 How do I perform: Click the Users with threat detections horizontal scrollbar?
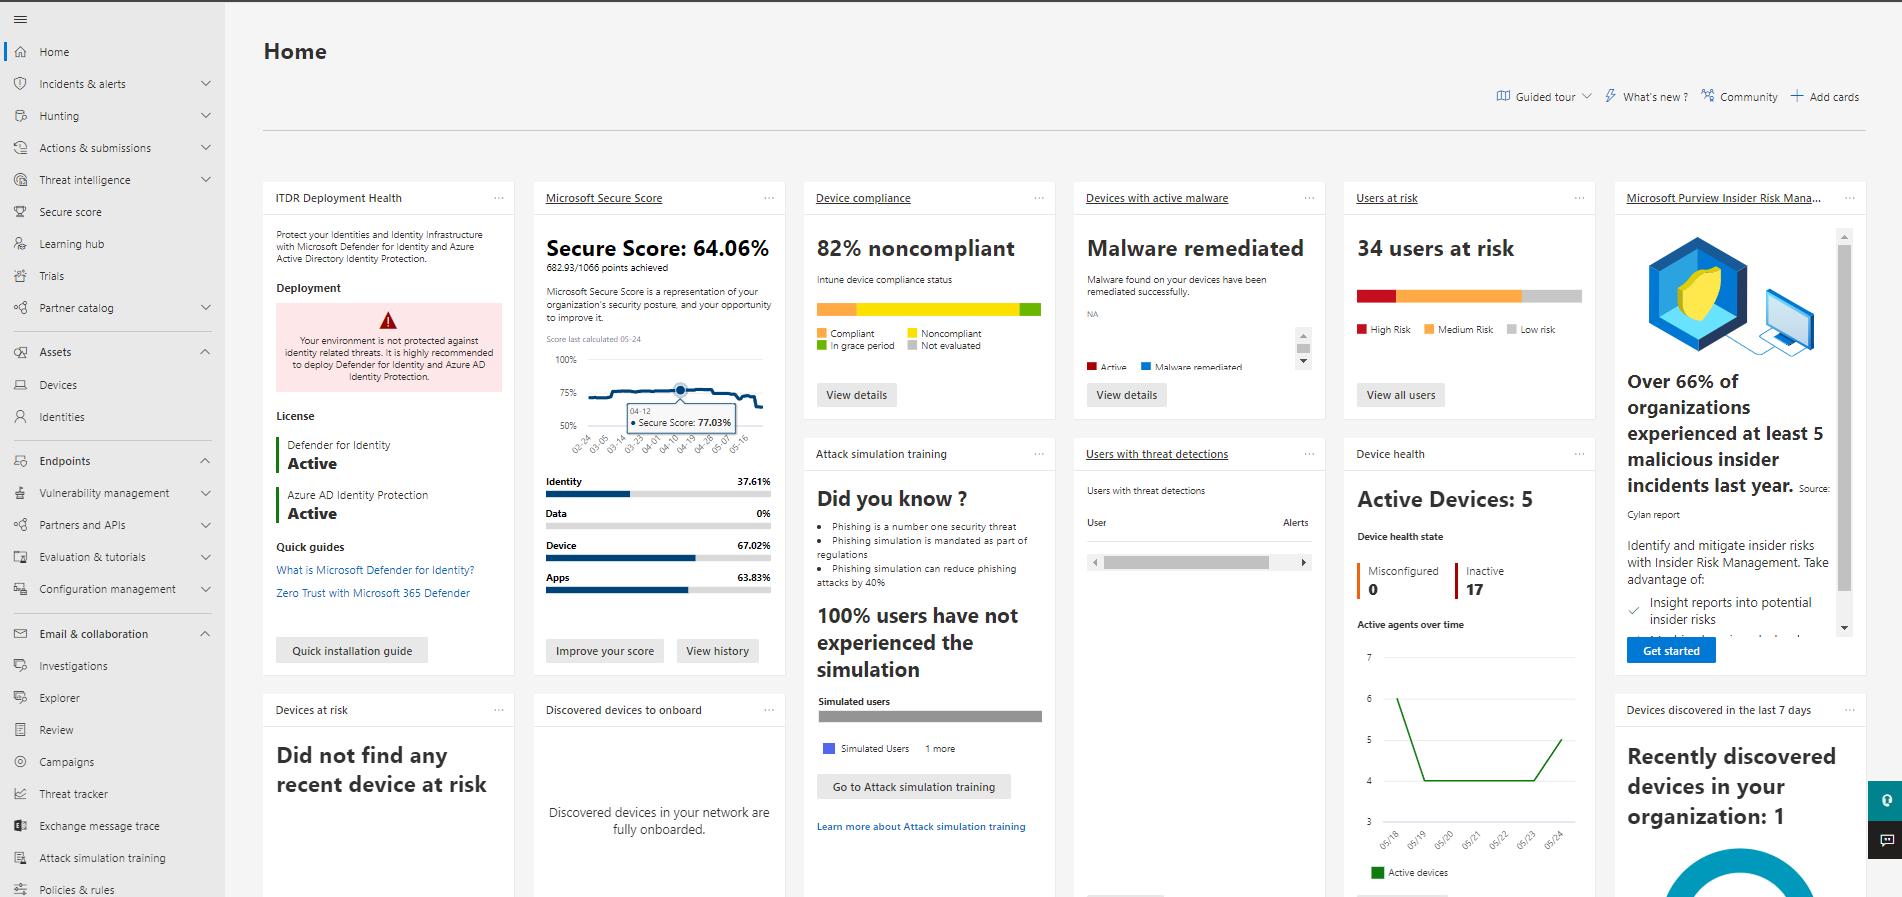coord(1199,563)
